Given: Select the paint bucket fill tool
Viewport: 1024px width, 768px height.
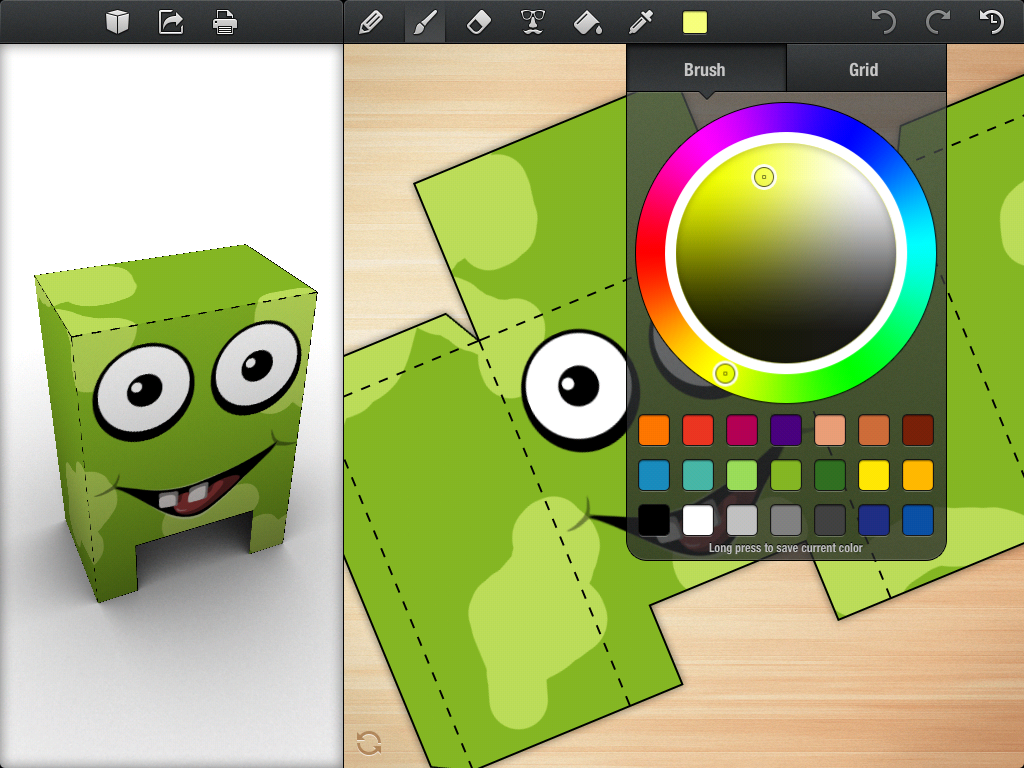Looking at the screenshot, I should coord(587,22).
